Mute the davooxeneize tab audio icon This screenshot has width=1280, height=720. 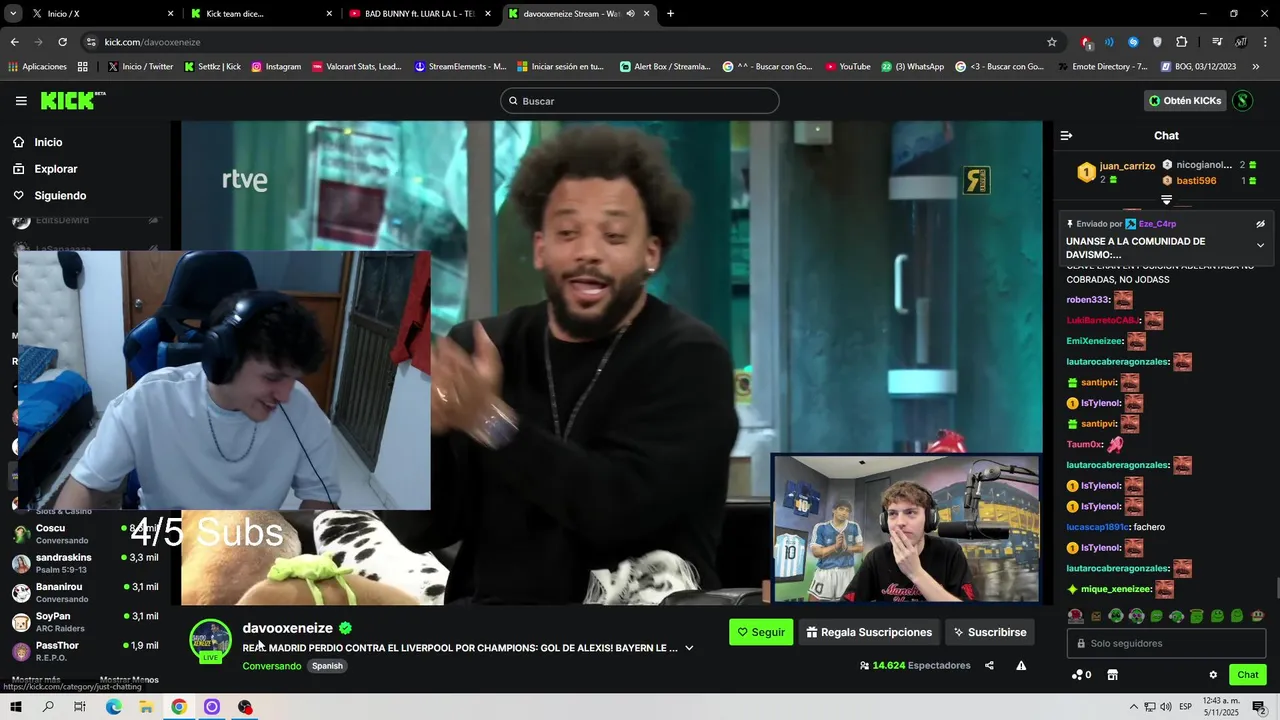630,14
